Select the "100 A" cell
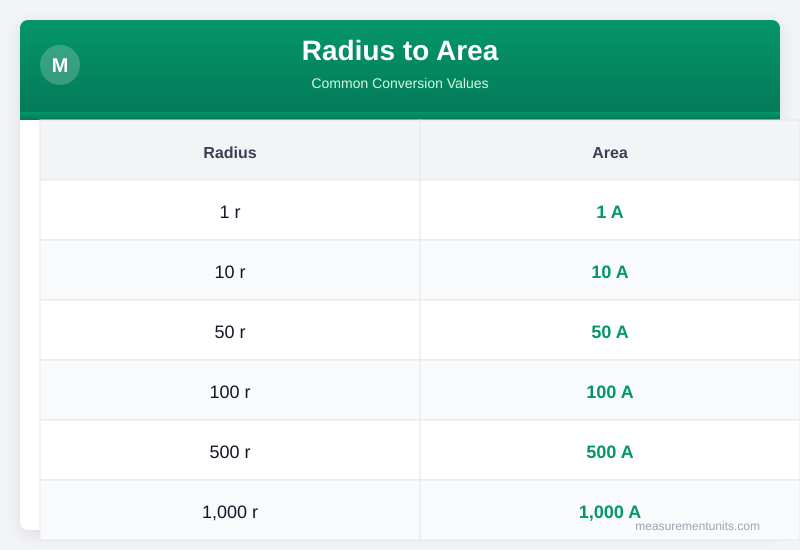The height and width of the screenshot is (550, 800). click(x=610, y=390)
